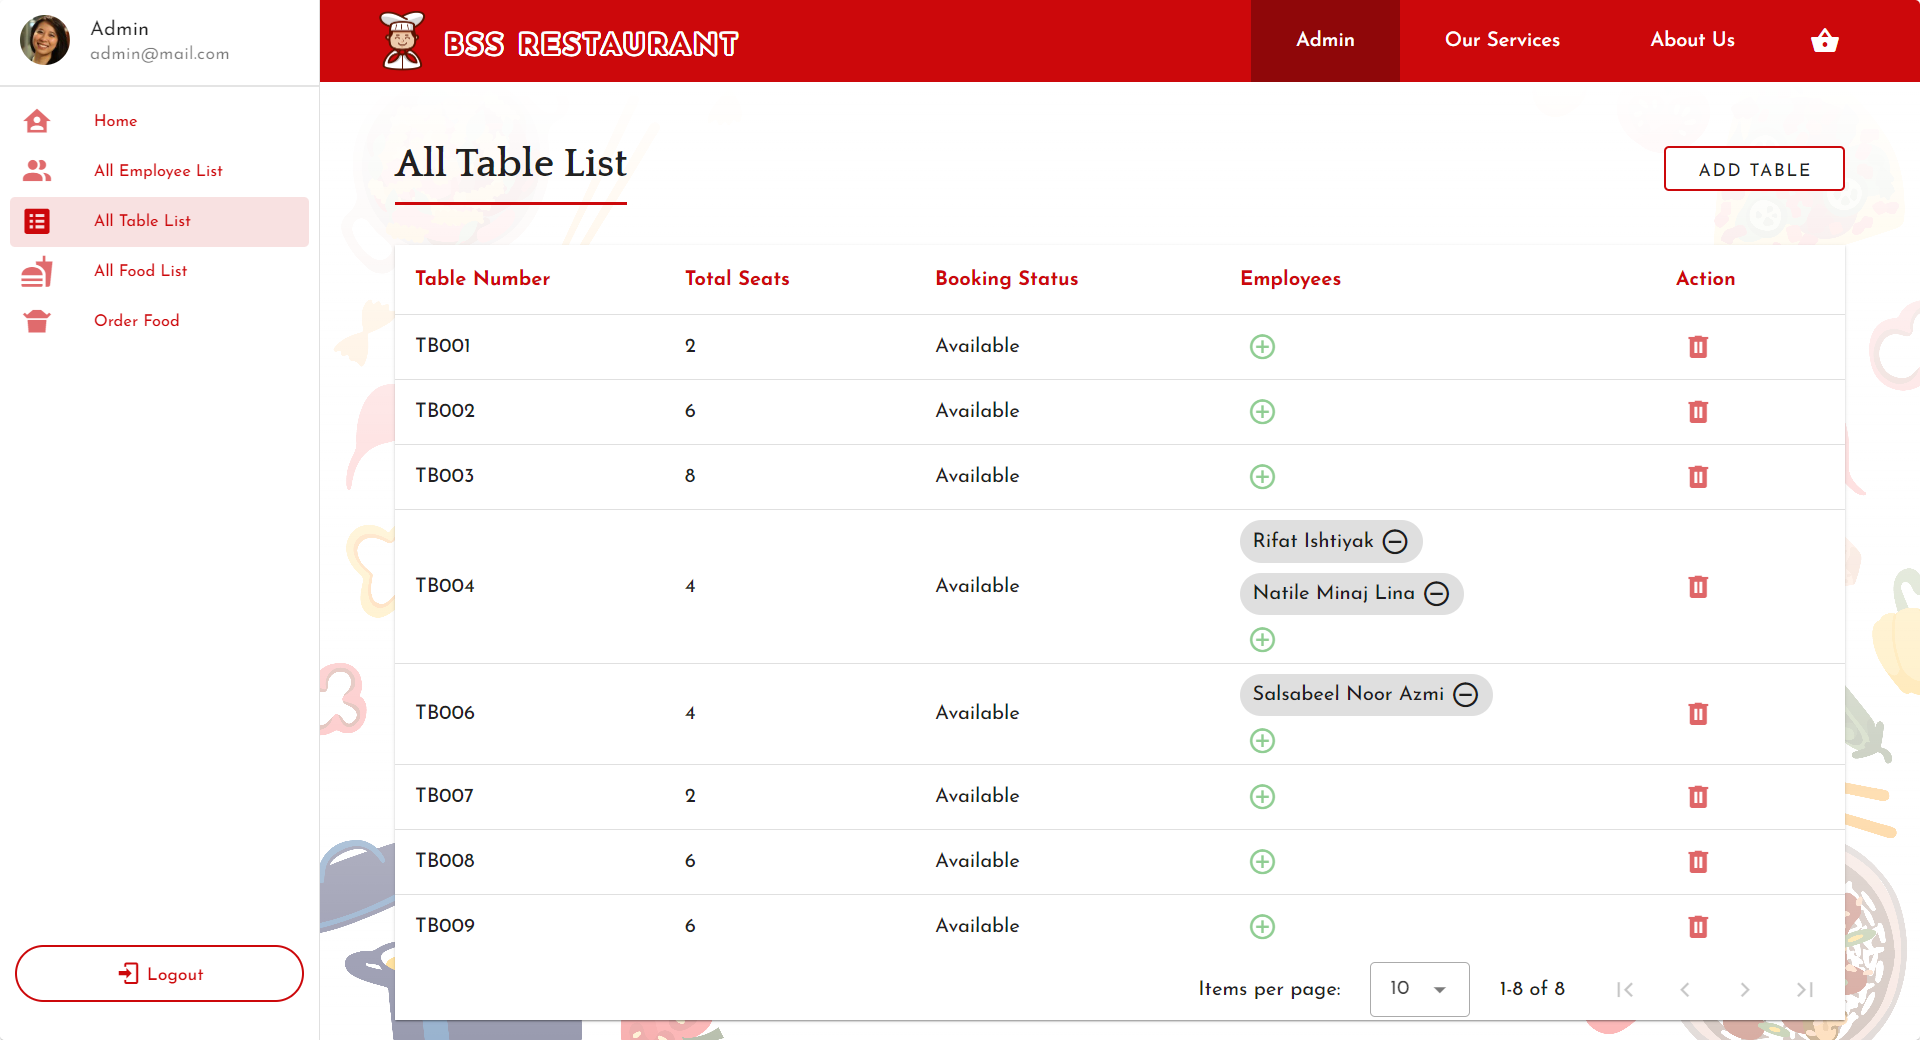The image size is (1920, 1040).
Task: Click the All Table List table icon
Action: tap(36, 220)
